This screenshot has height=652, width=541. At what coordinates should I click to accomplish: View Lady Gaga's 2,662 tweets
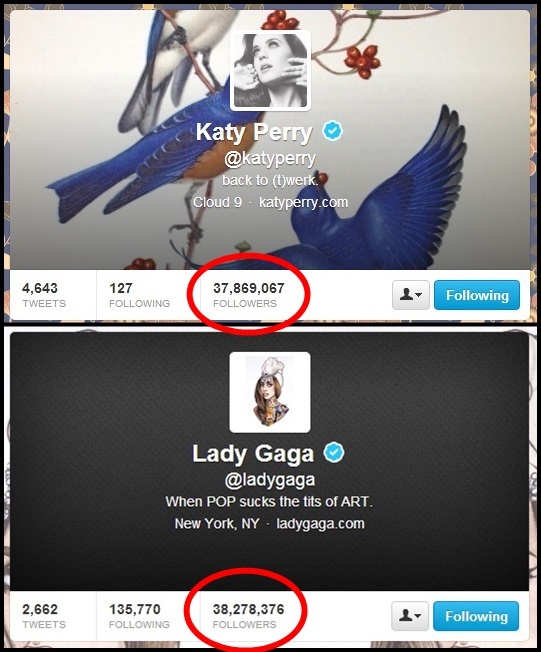[44, 616]
